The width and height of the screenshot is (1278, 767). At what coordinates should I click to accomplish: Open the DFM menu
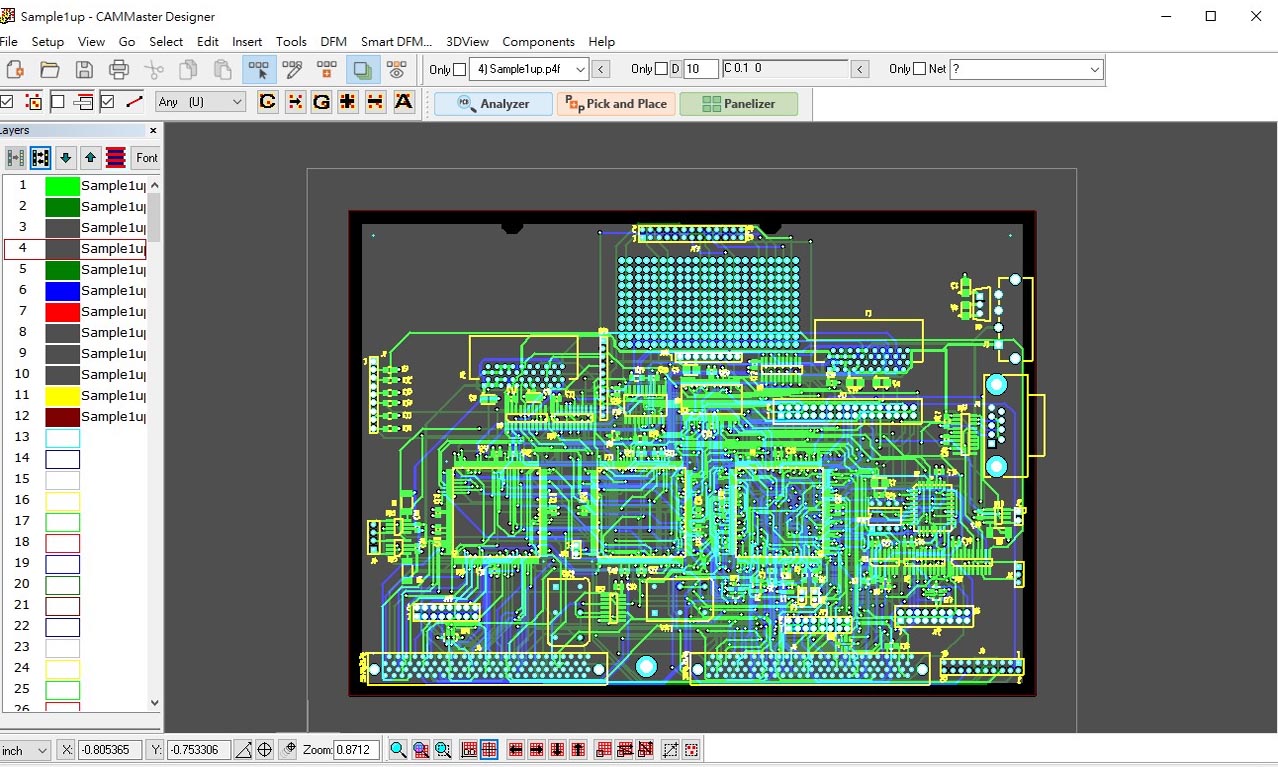pyautogui.click(x=333, y=41)
